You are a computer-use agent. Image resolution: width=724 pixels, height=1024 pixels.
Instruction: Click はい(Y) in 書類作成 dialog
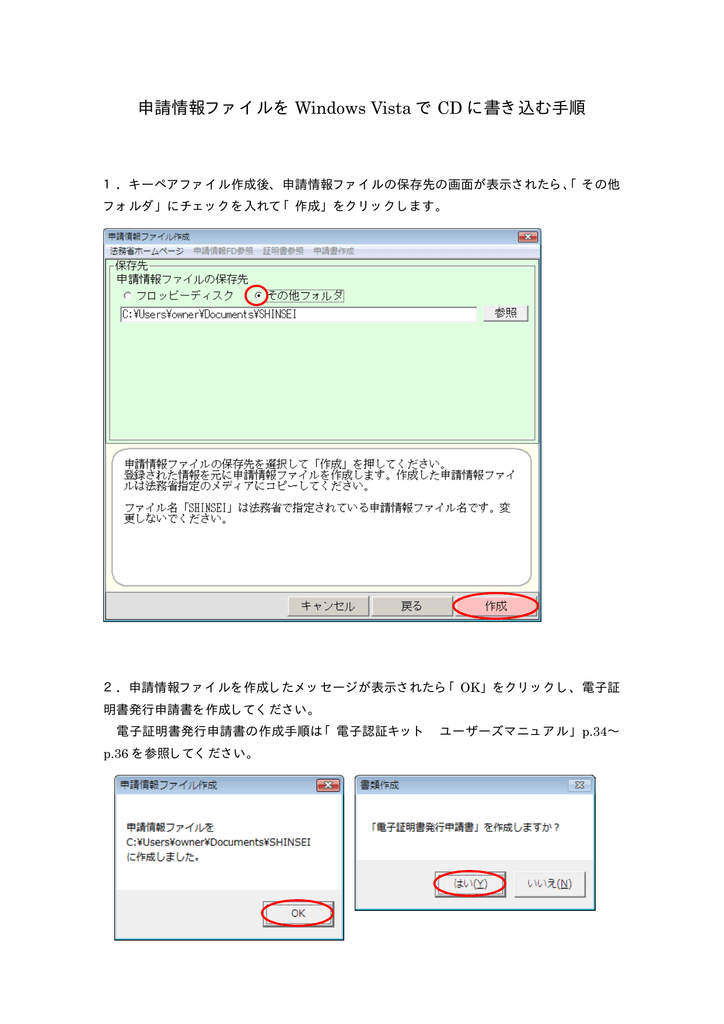(470, 884)
